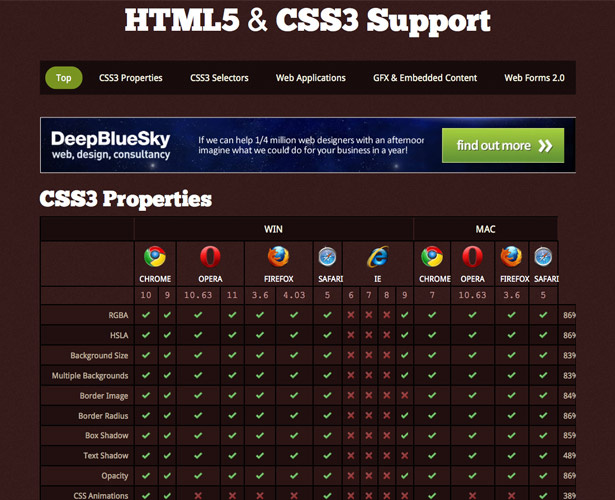Image resolution: width=615 pixels, height=500 pixels.
Task: Click Background Size checkmark under Opera 11
Action: pyautogui.click(x=232, y=355)
